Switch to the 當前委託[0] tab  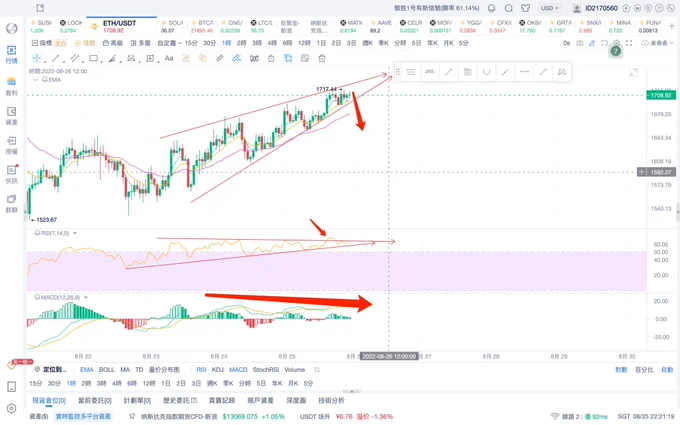(95, 400)
